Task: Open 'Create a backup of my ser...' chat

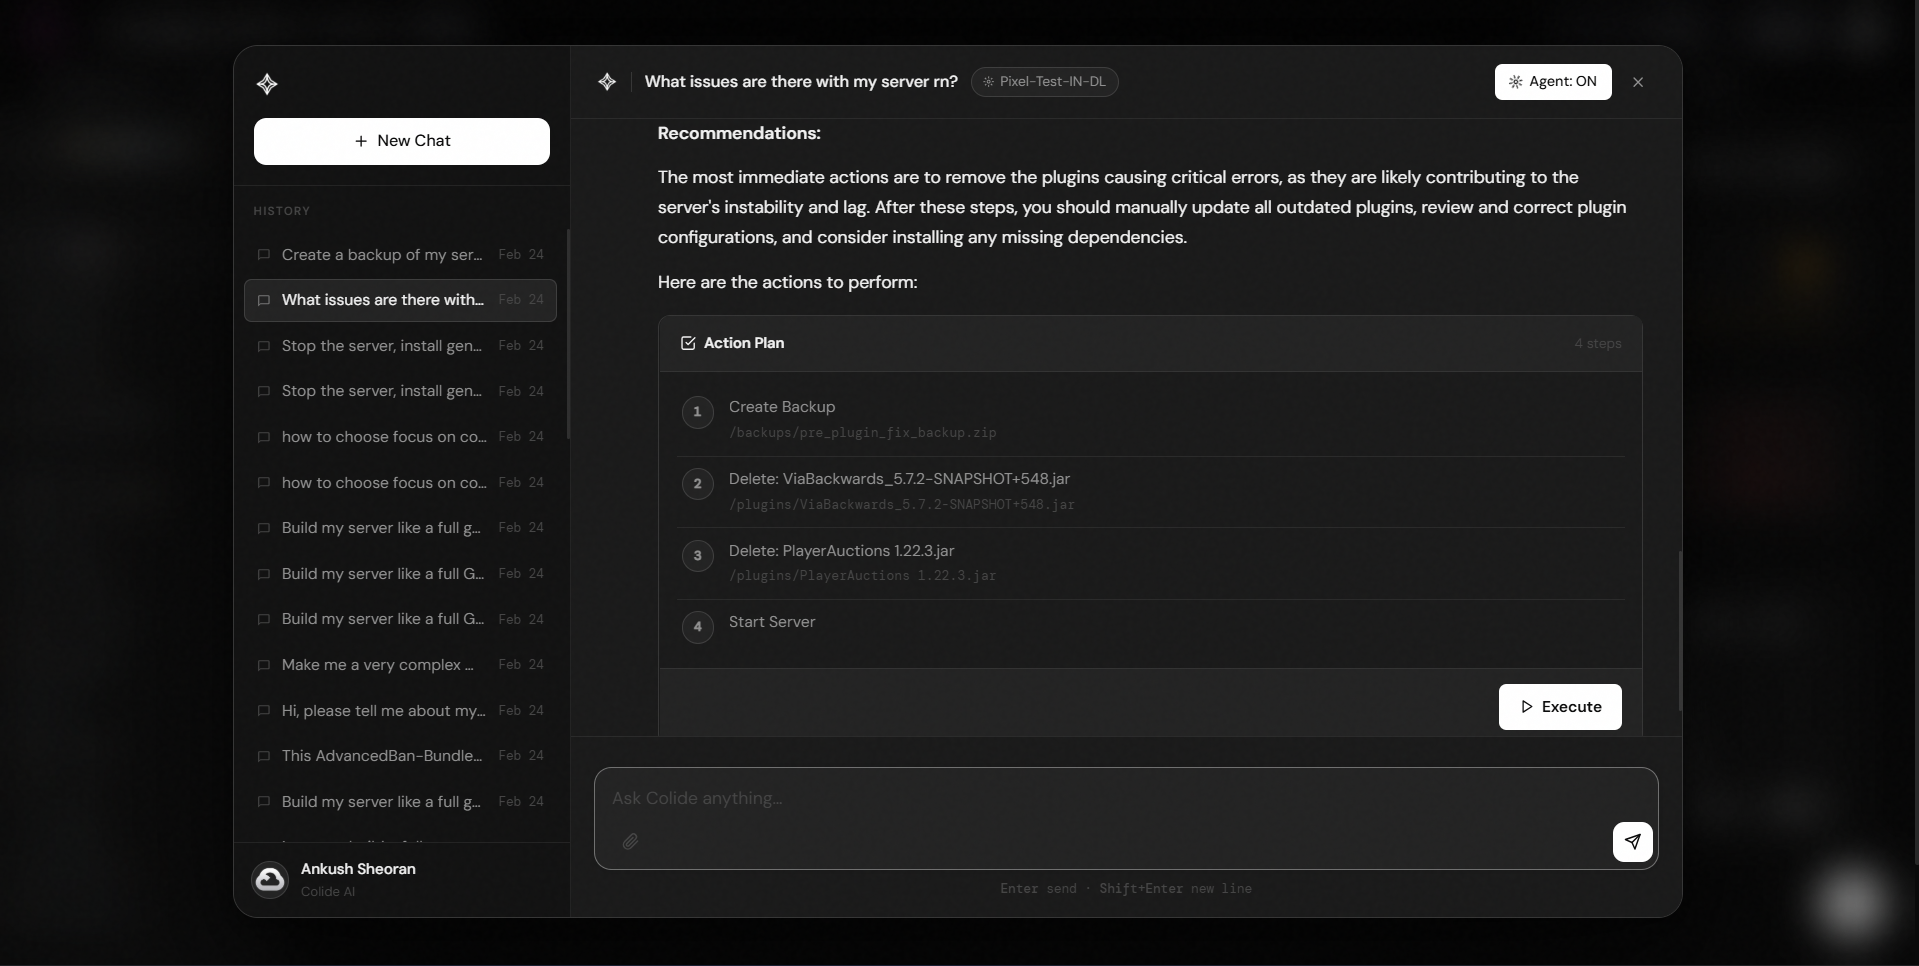Action: (x=400, y=255)
